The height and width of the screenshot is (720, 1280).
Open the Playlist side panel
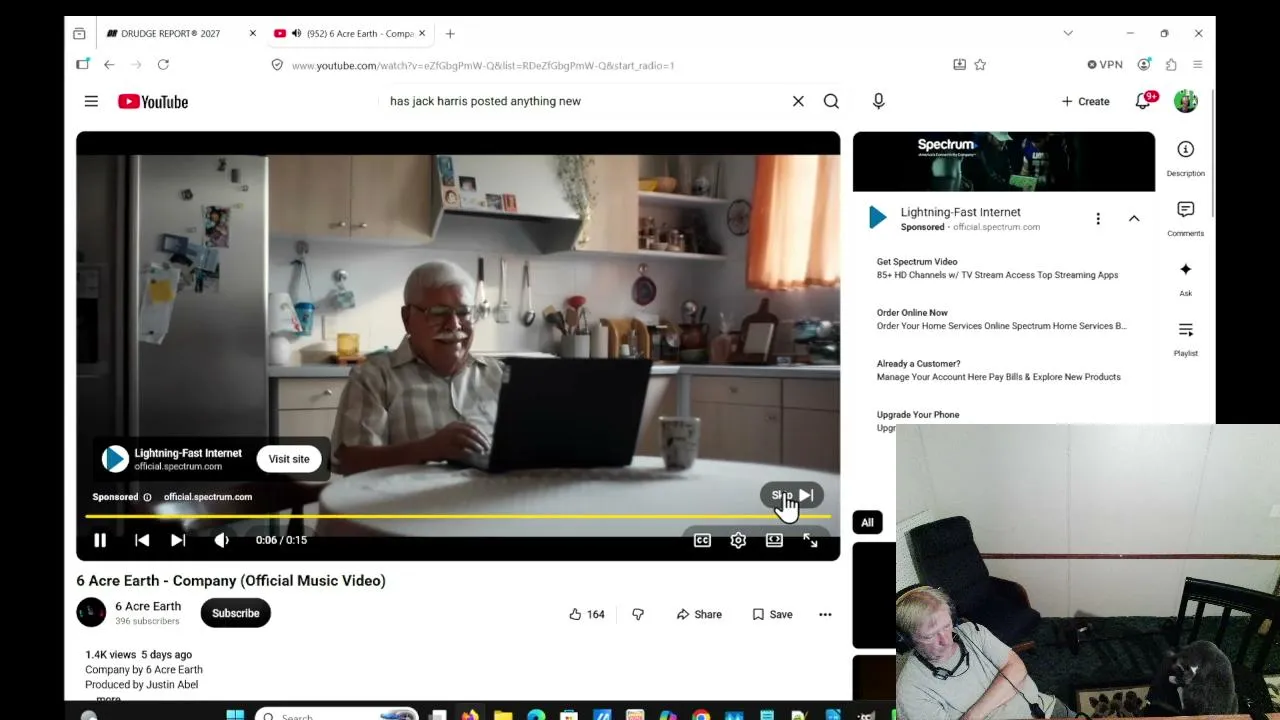1185,338
